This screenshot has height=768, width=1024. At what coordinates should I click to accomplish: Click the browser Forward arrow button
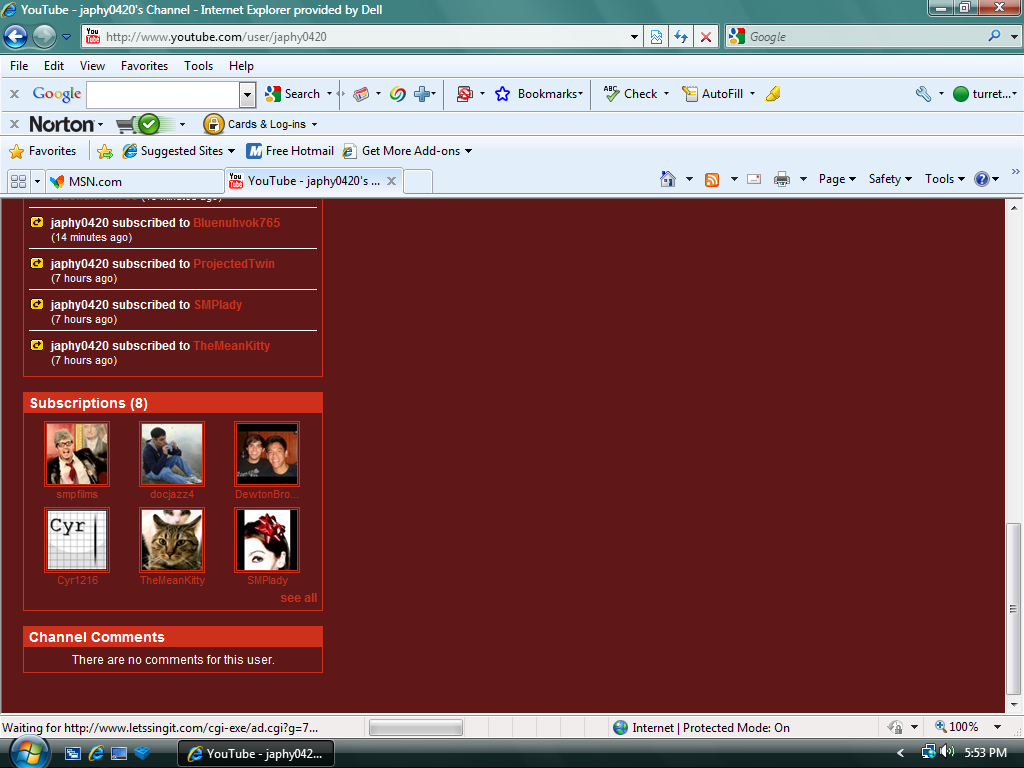44,37
